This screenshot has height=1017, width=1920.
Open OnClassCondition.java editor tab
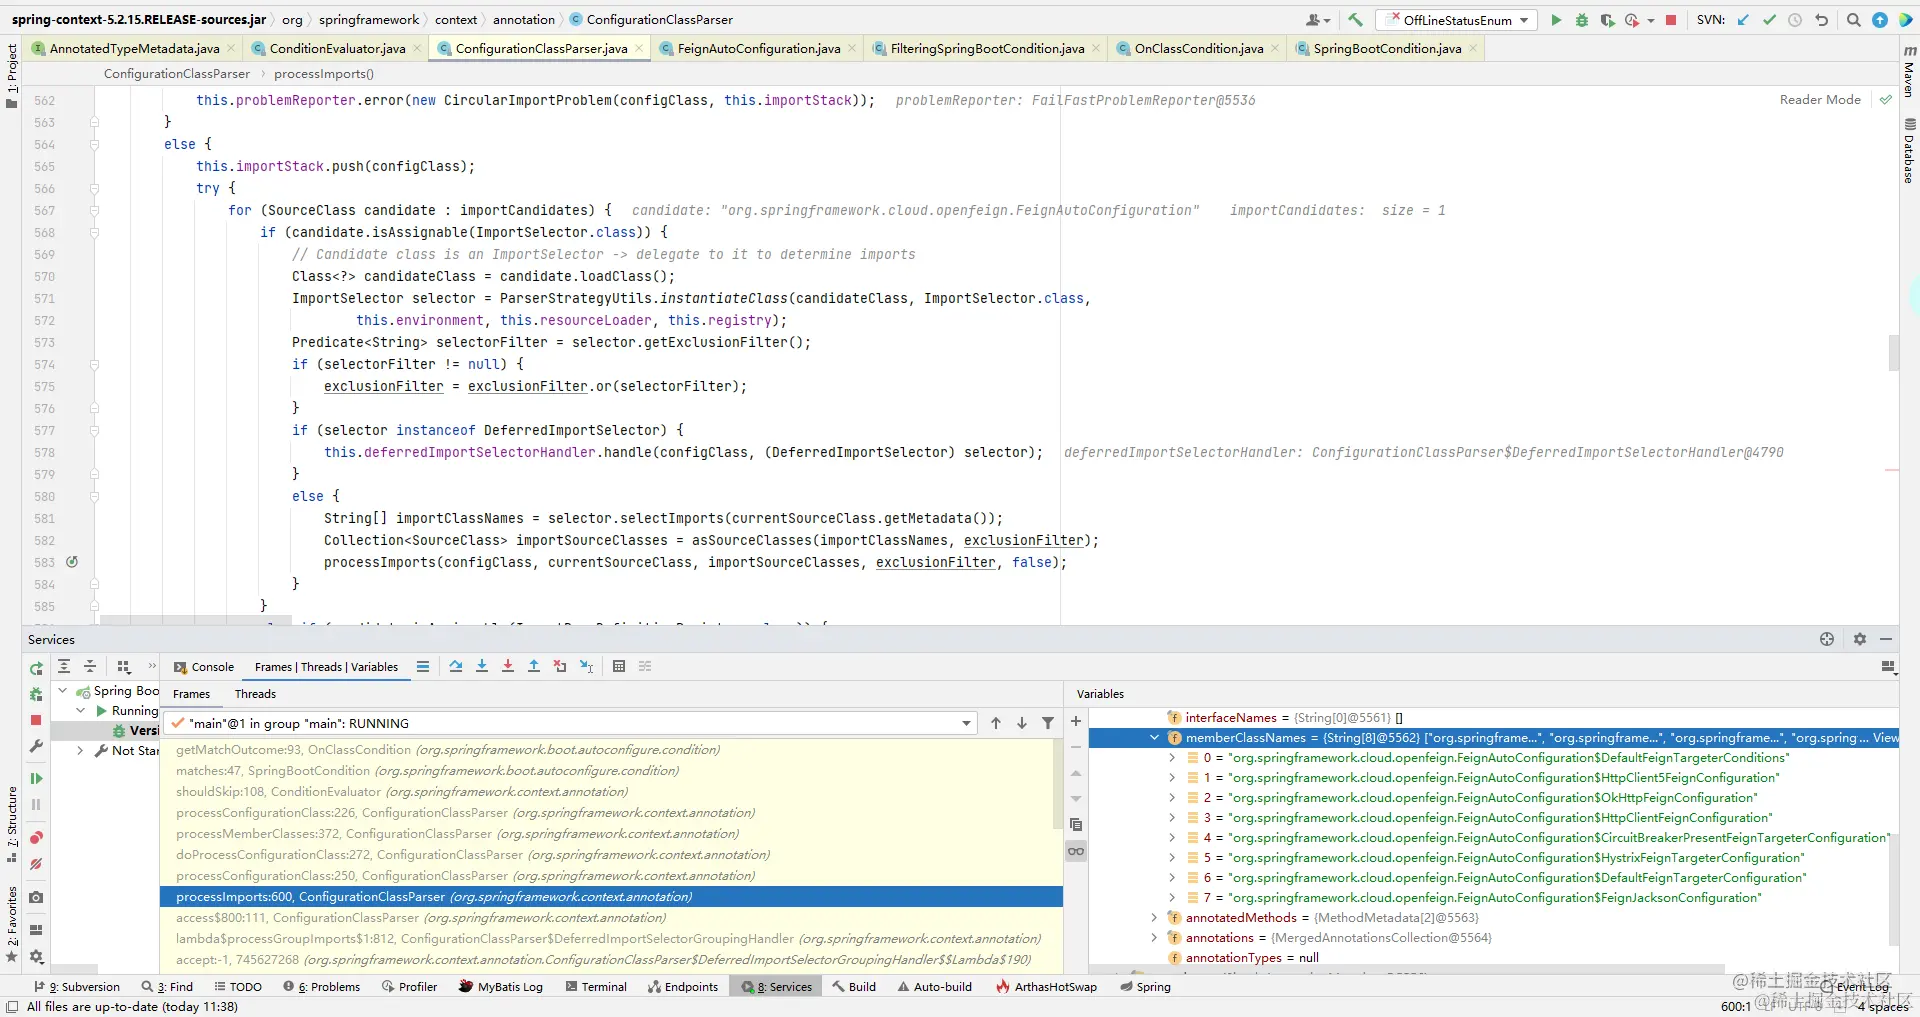pyautogui.click(x=1198, y=48)
